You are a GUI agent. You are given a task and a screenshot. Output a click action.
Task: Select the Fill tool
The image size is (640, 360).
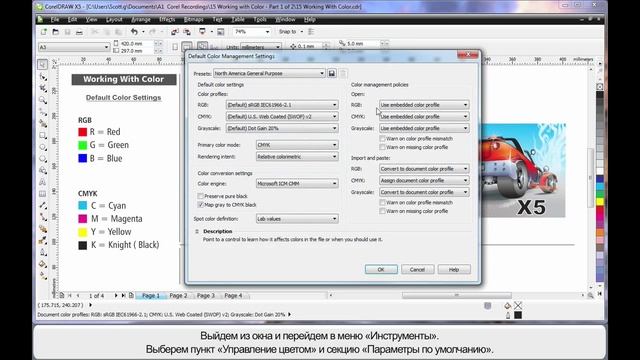(x=42, y=264)
